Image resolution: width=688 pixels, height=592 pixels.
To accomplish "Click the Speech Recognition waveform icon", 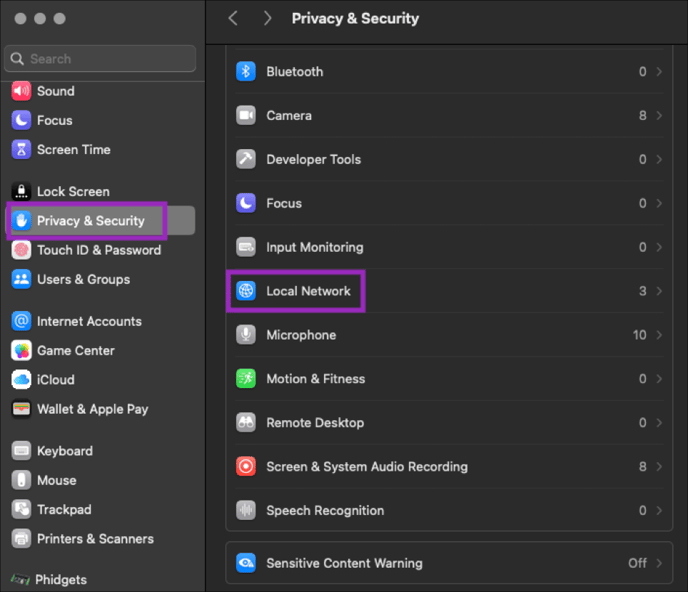I will (x=246, y=510).
